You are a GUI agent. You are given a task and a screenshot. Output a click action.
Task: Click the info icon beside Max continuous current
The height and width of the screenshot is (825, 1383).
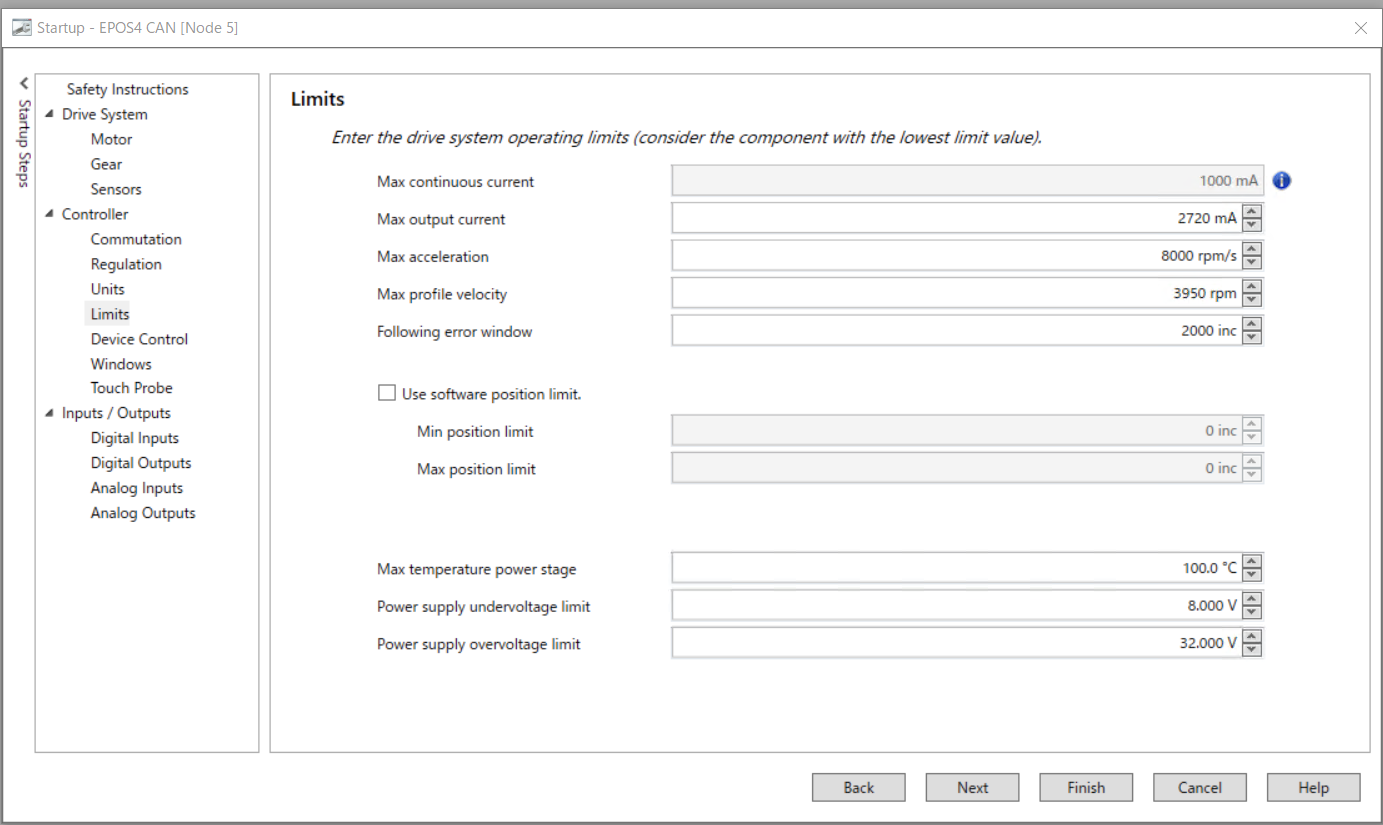point(1282,181)
